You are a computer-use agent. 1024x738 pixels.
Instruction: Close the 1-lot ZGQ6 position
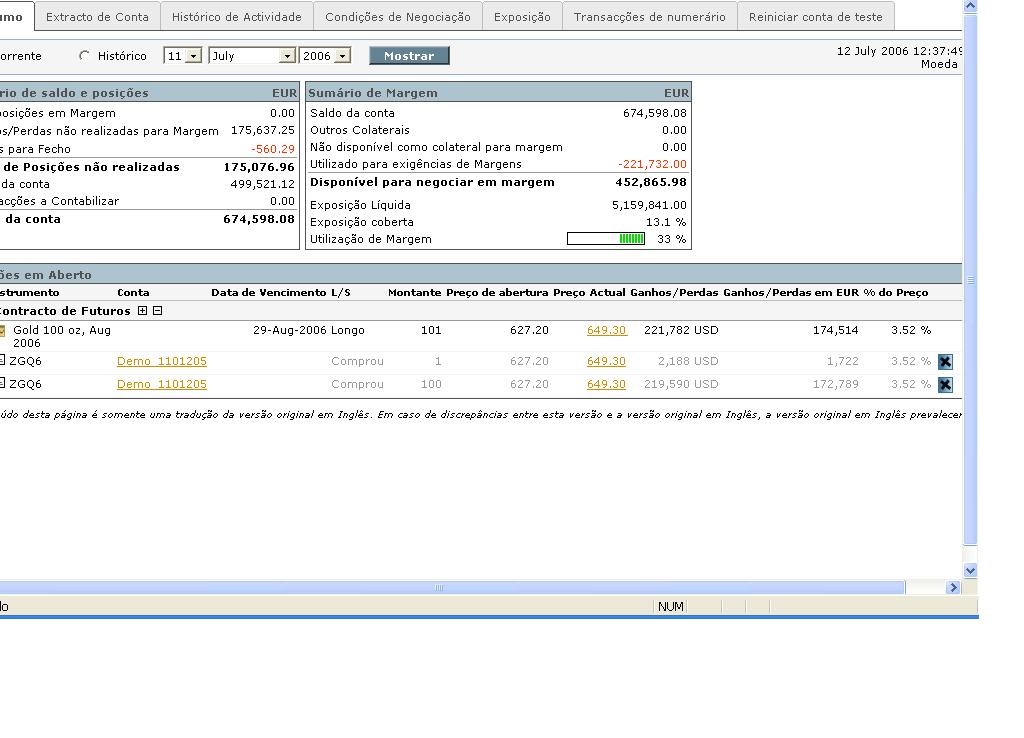(945, 362)
